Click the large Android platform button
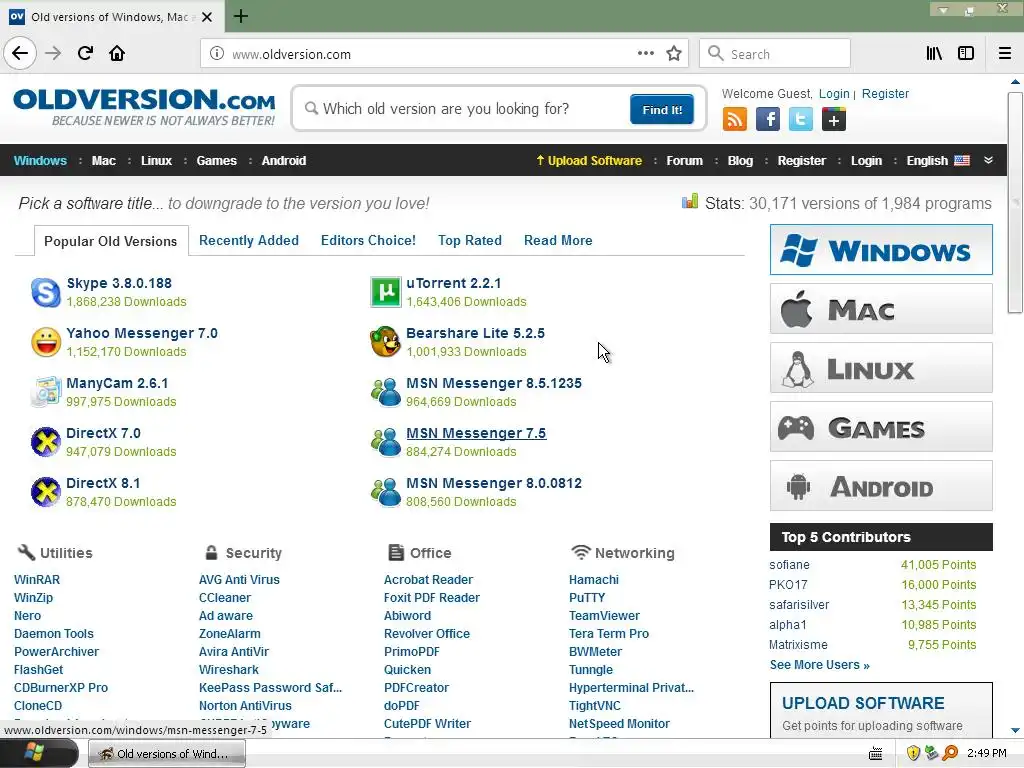This screenshot has height=768, width=1024. tap(881, 486)
